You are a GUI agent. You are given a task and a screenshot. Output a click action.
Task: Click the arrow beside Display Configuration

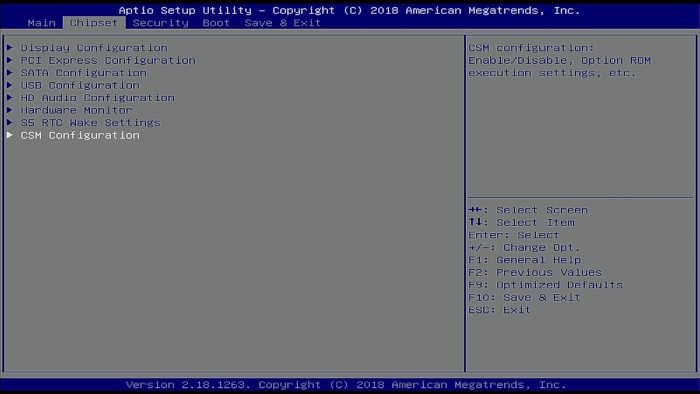click(10, 47)
